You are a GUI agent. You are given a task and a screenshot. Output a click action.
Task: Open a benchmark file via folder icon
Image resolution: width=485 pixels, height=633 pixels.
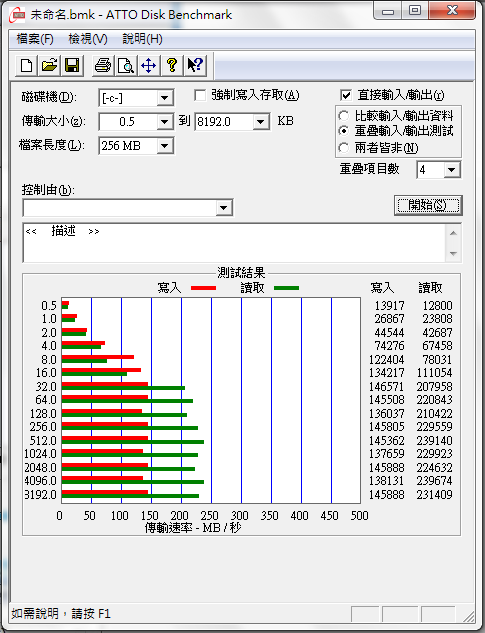49,65
